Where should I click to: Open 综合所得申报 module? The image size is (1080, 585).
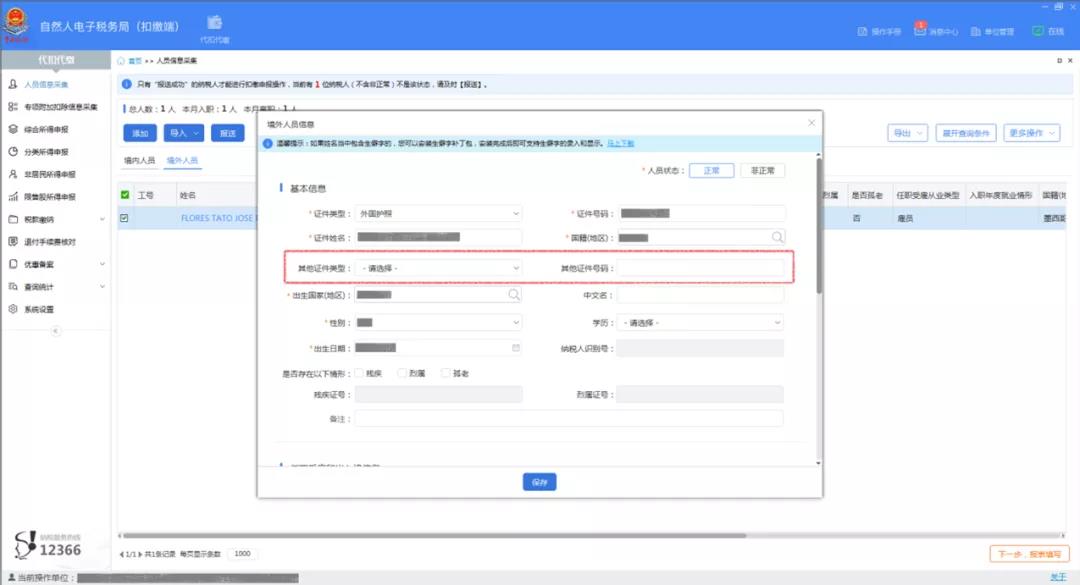coord(45,130)
